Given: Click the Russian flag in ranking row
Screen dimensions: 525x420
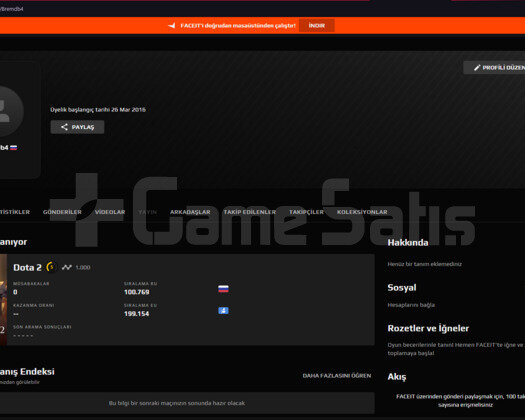Looking at the screenshot, I should pos(223,289).
